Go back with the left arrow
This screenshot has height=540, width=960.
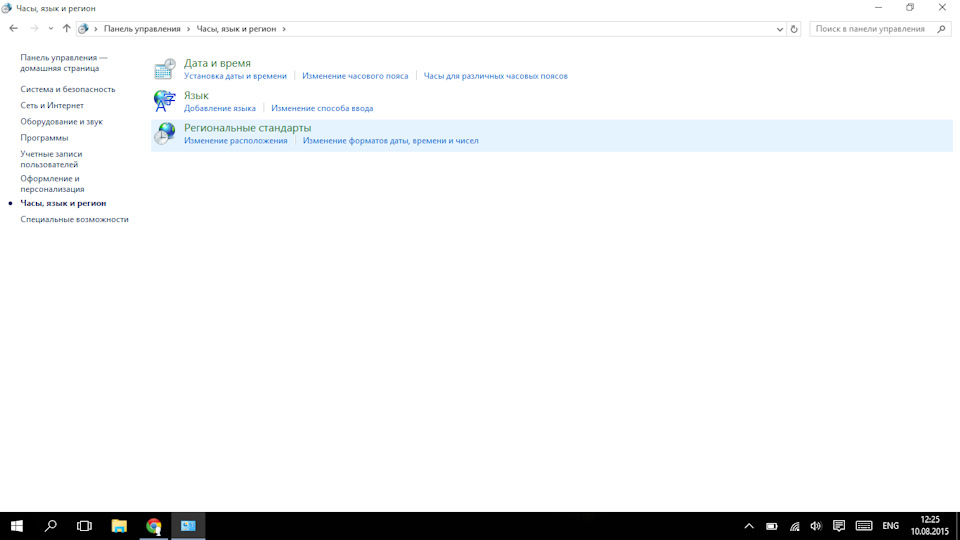(x=13, y=29)
